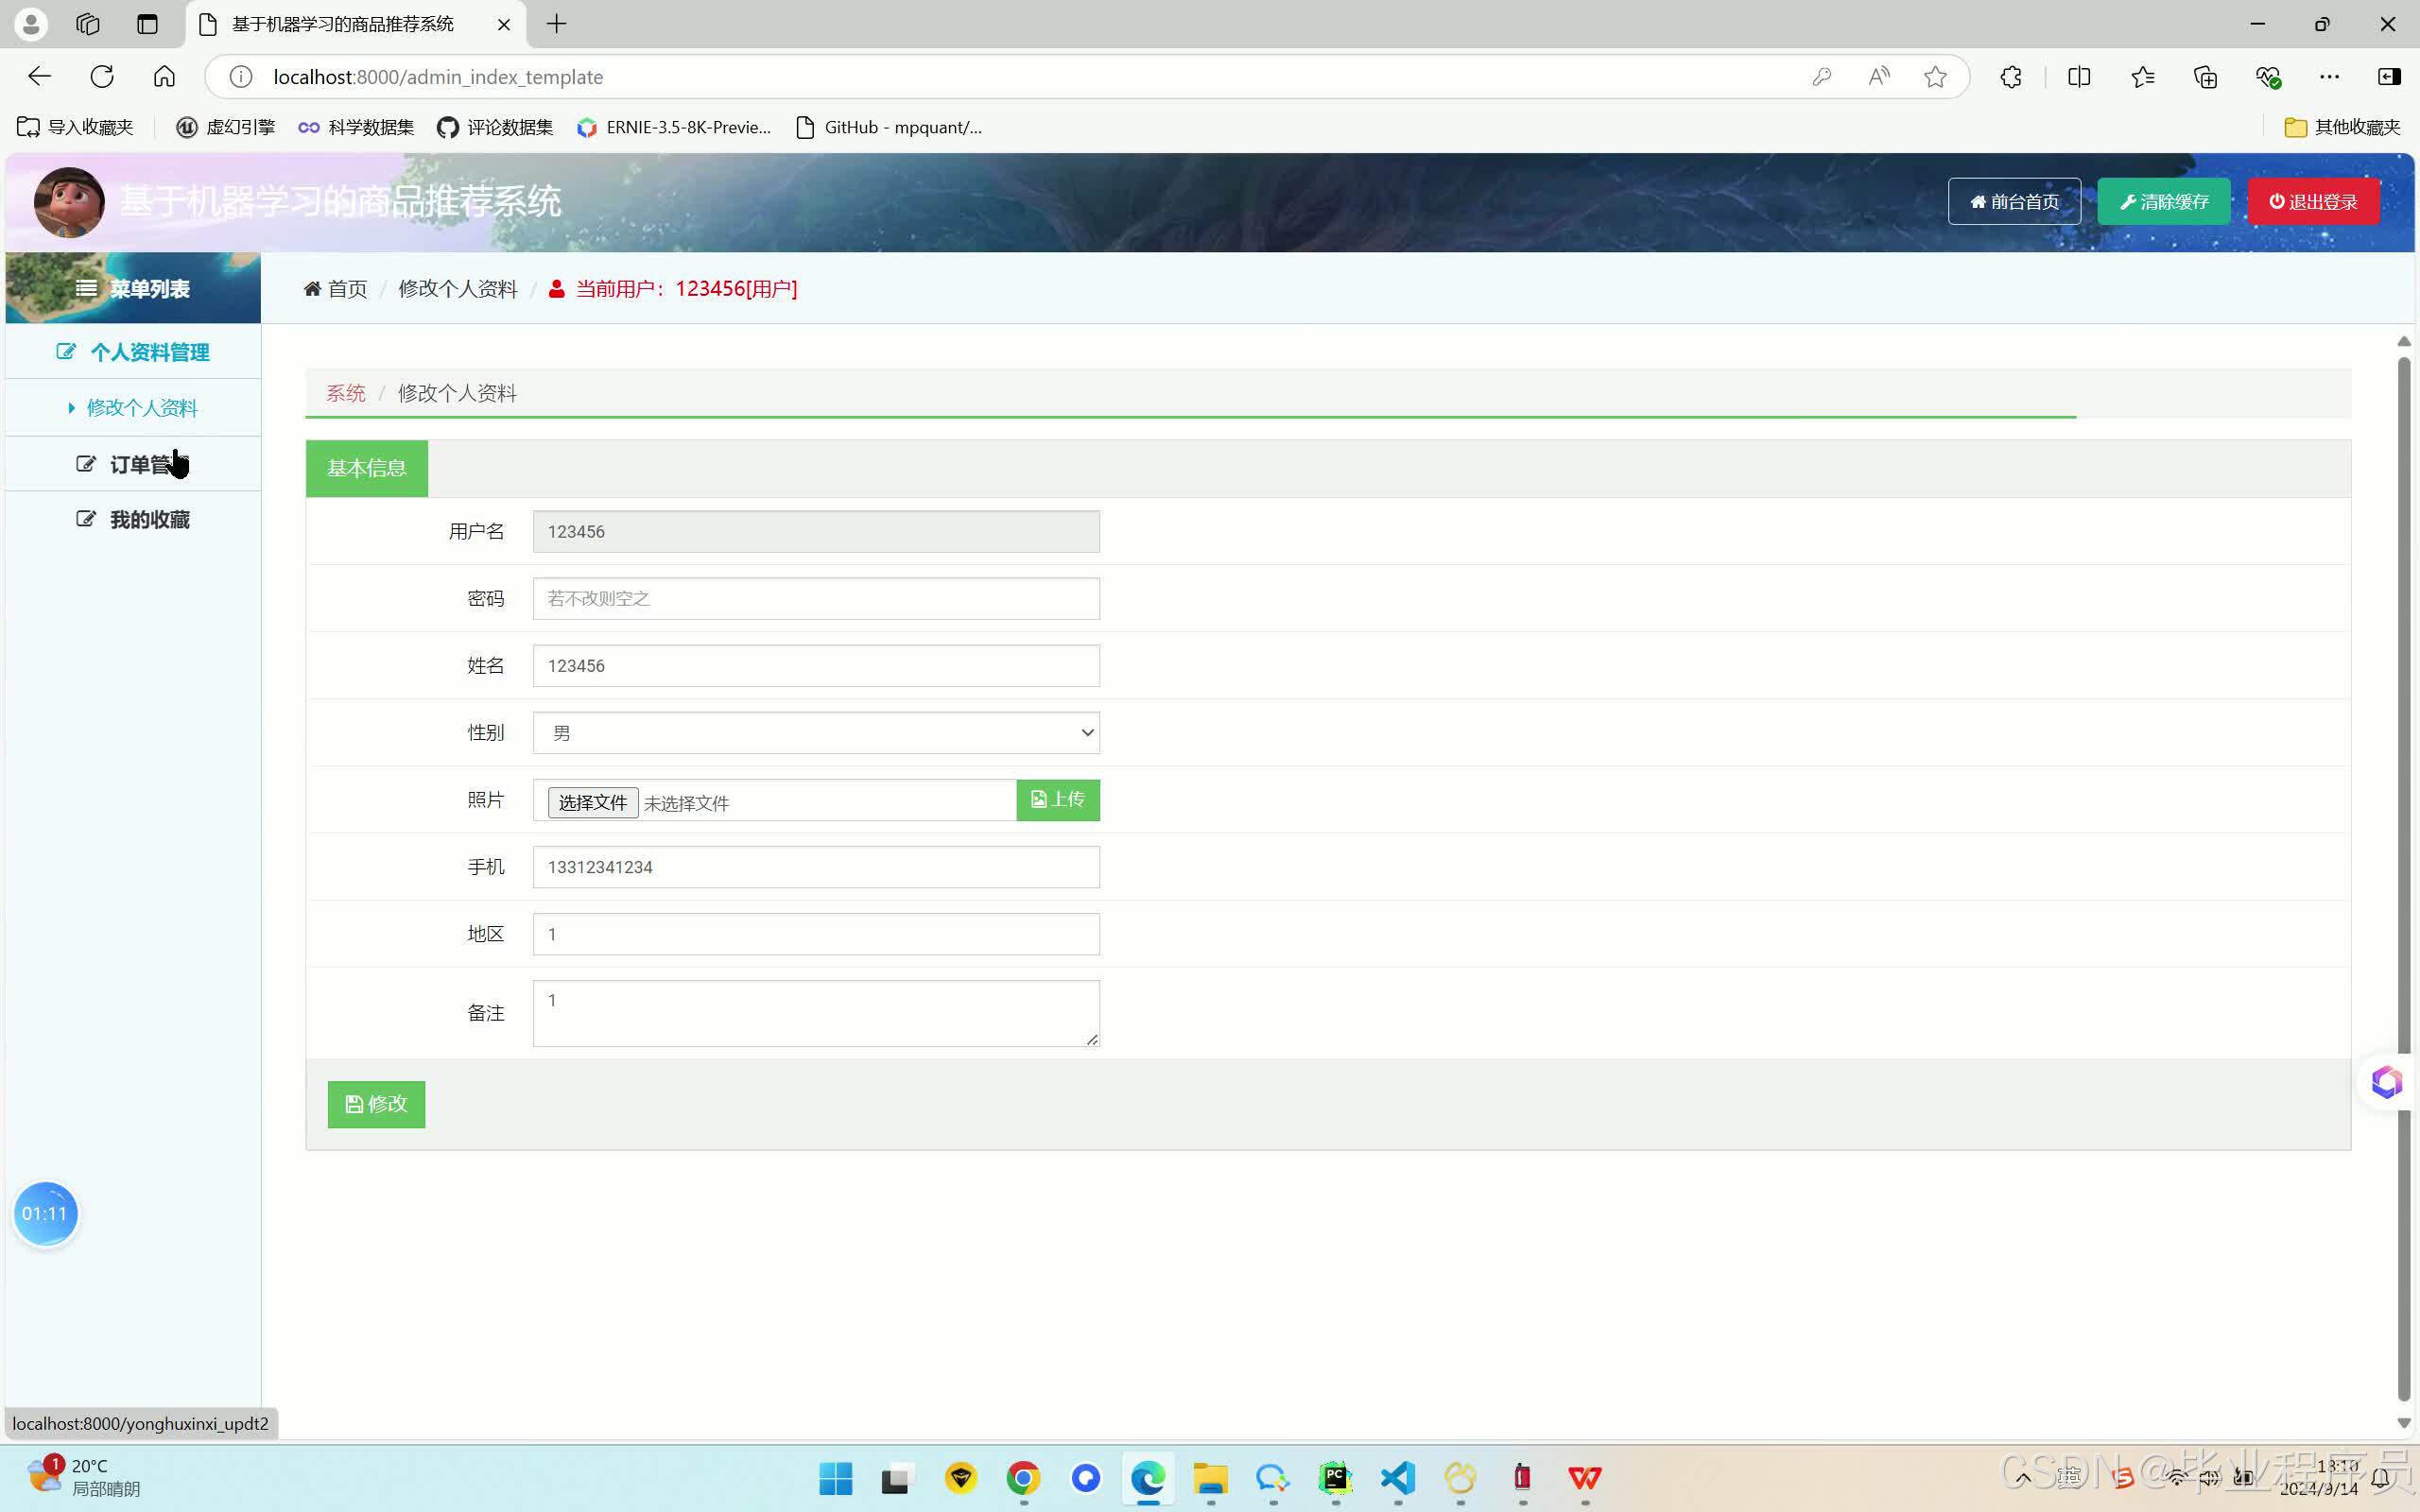Close the 基于机器学习的商品推荐系统 tab

point(504,24)
